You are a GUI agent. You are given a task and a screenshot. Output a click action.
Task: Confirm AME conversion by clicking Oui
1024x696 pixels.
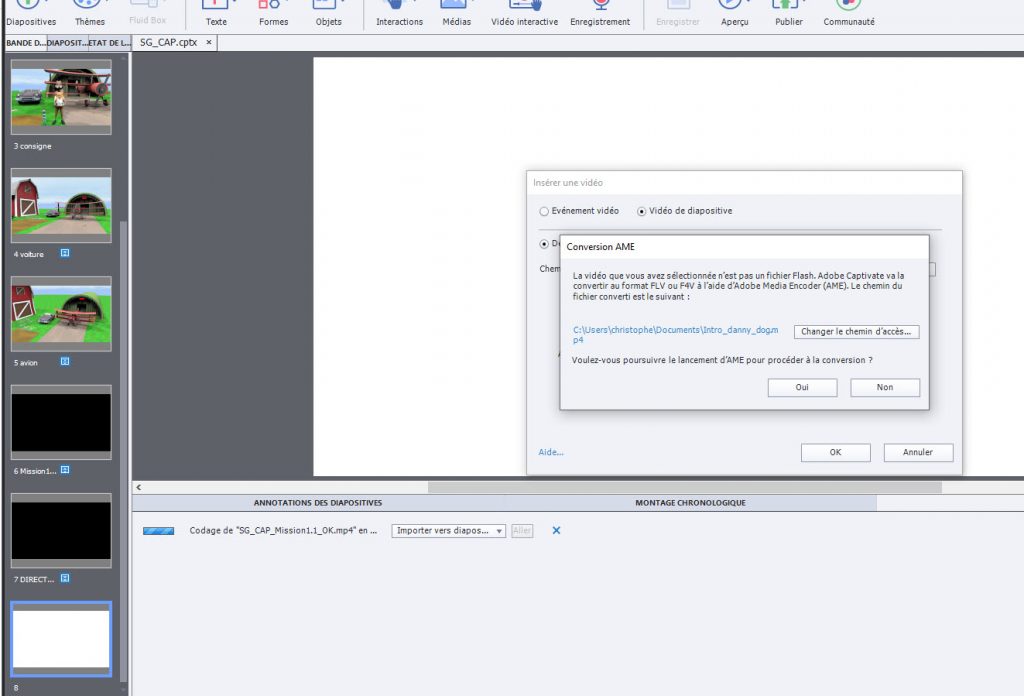coord(802,387)
